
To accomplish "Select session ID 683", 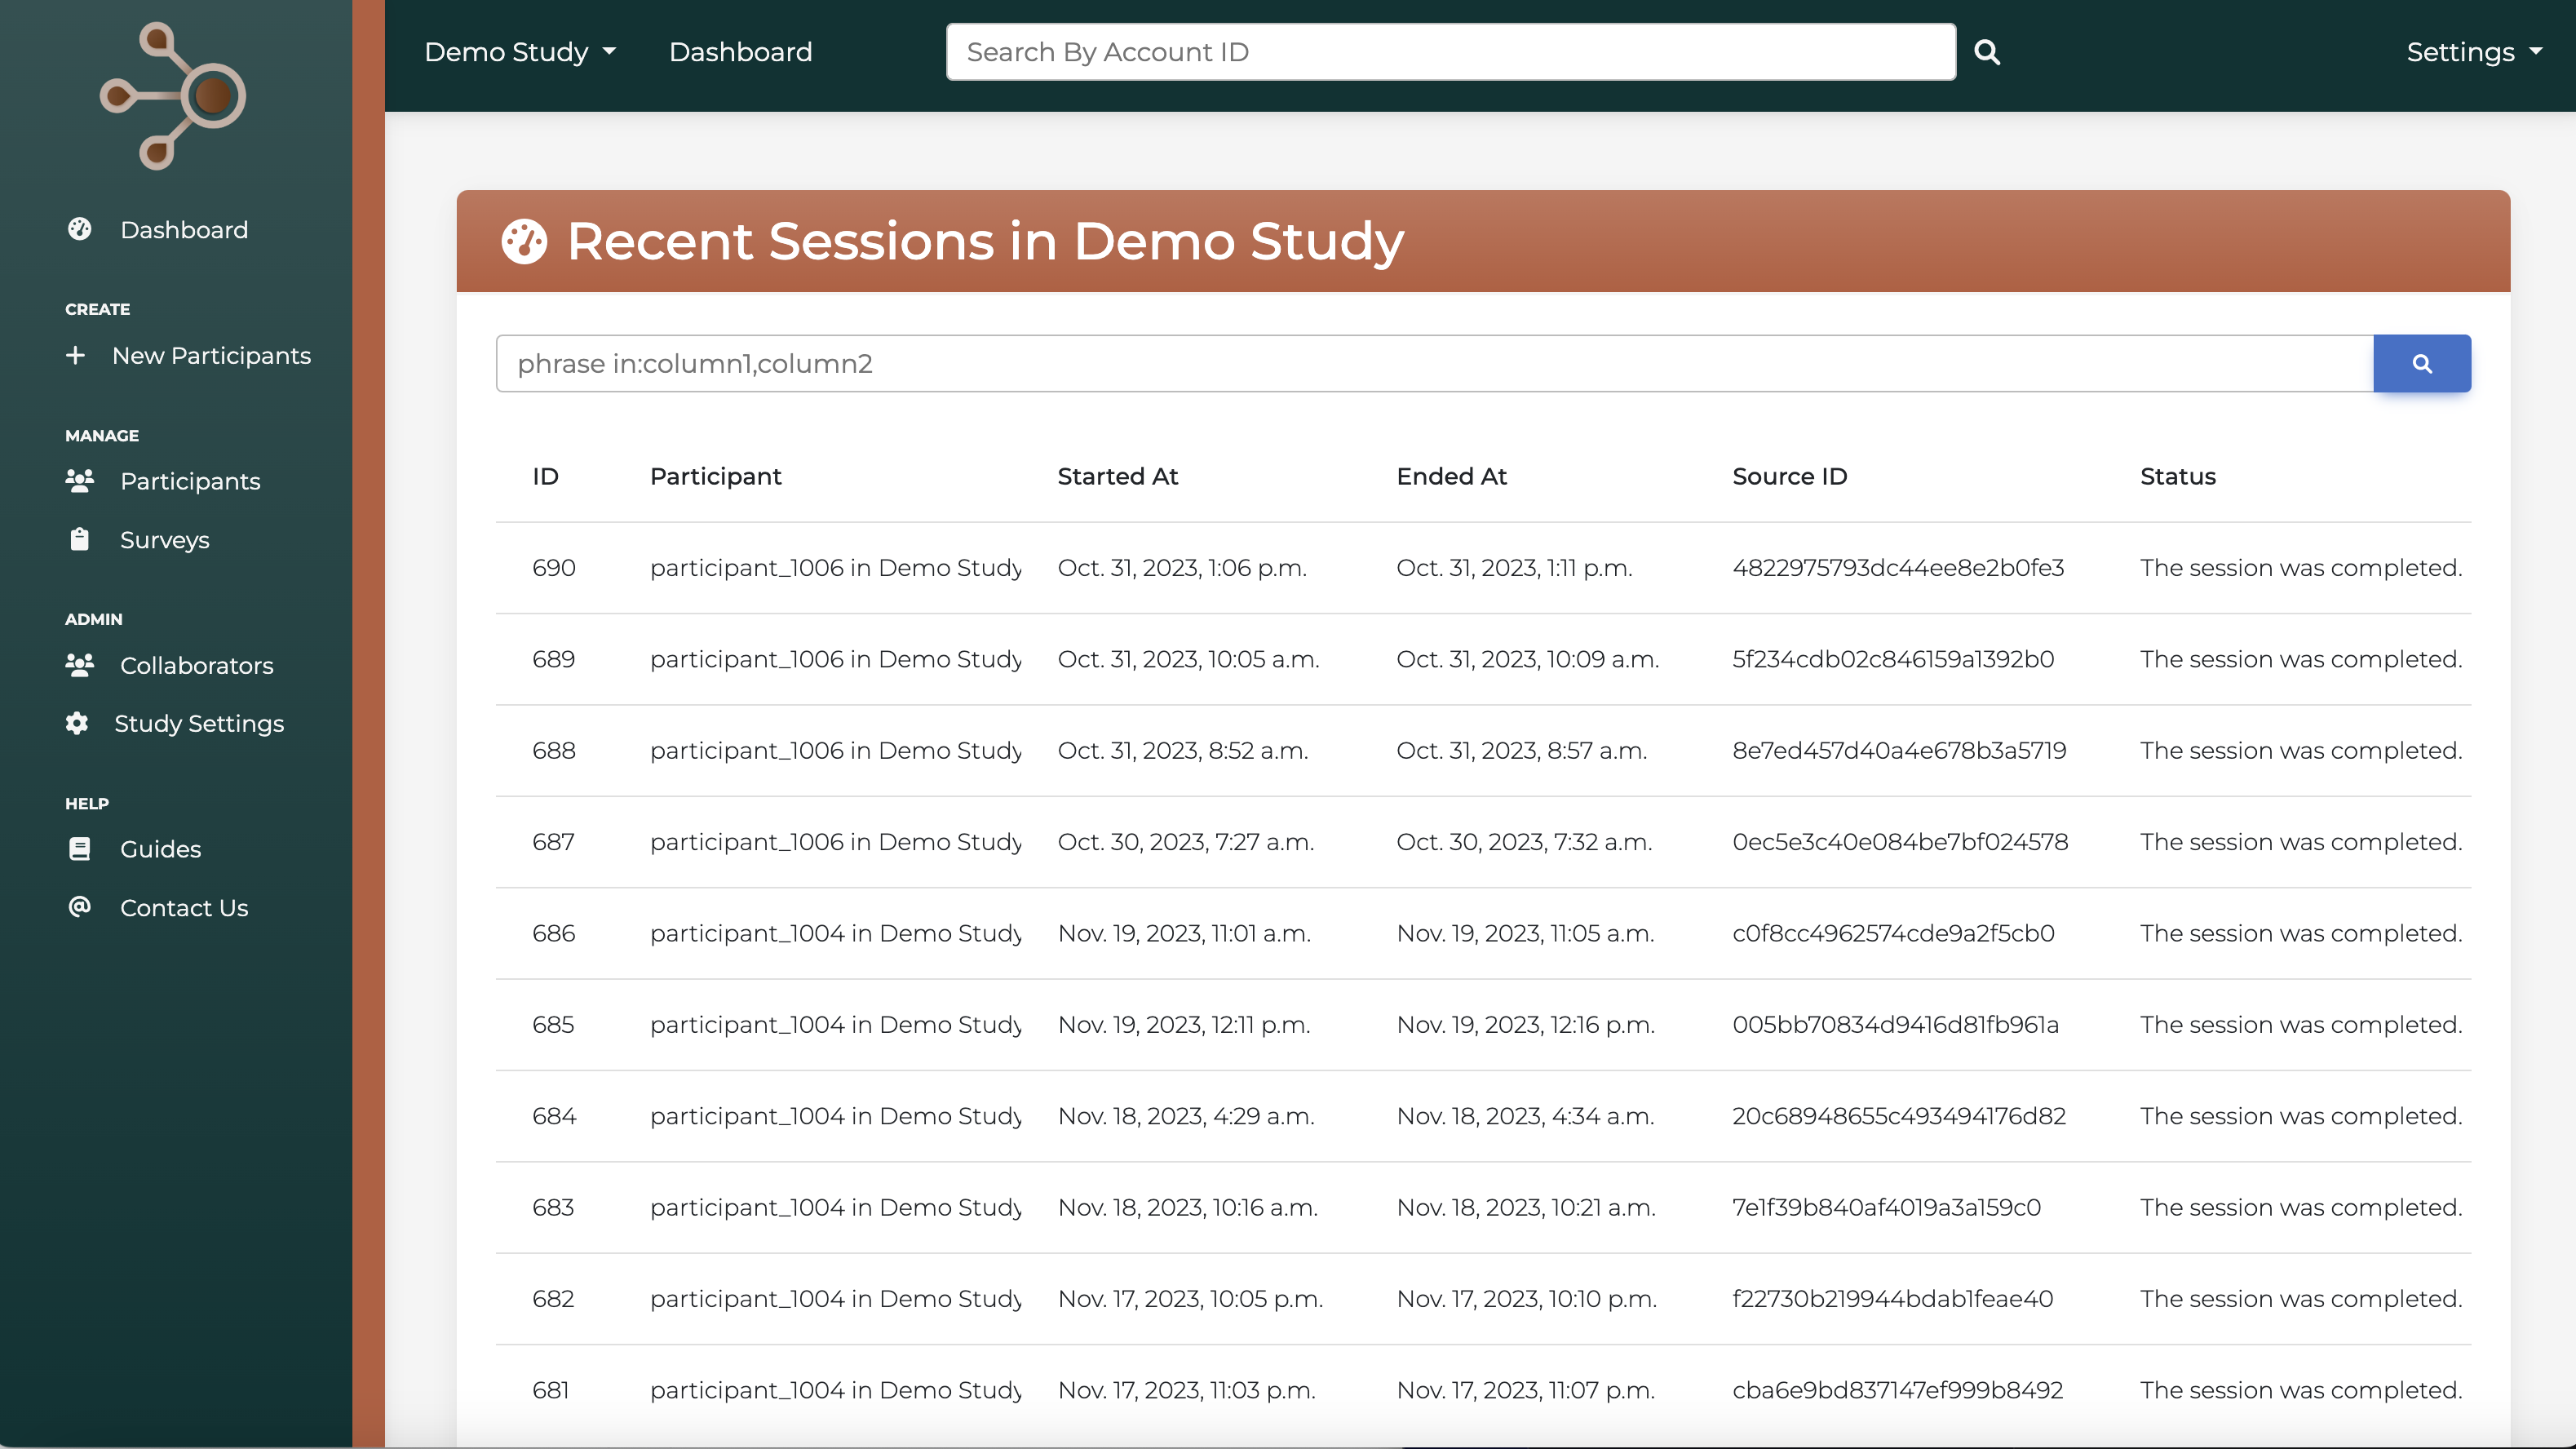I will (553, 1207).
